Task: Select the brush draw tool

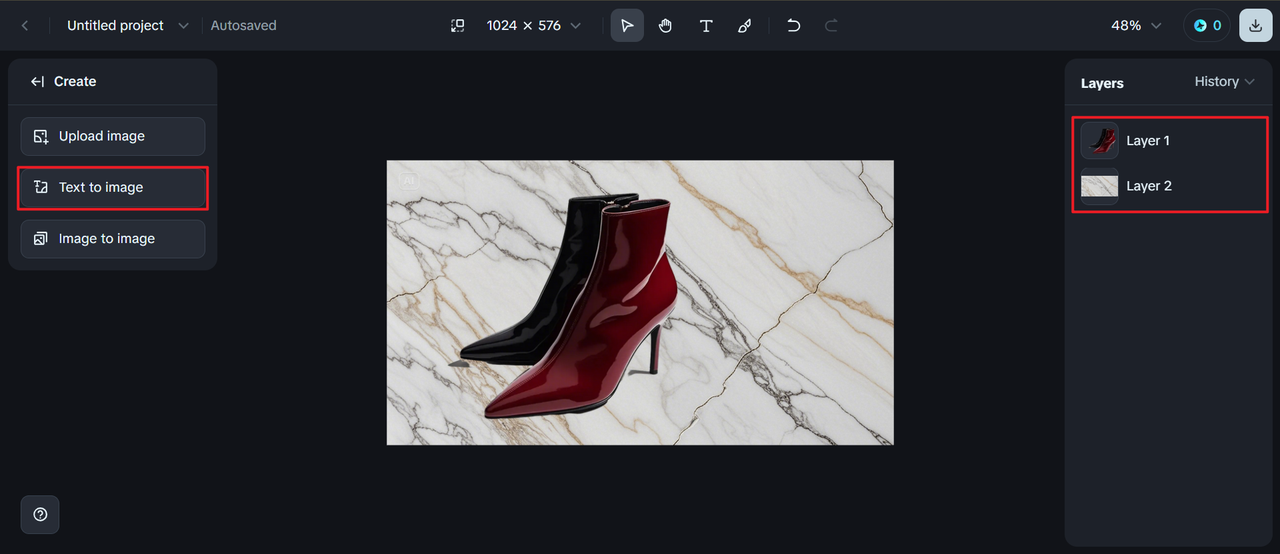Action: (744, 25)
